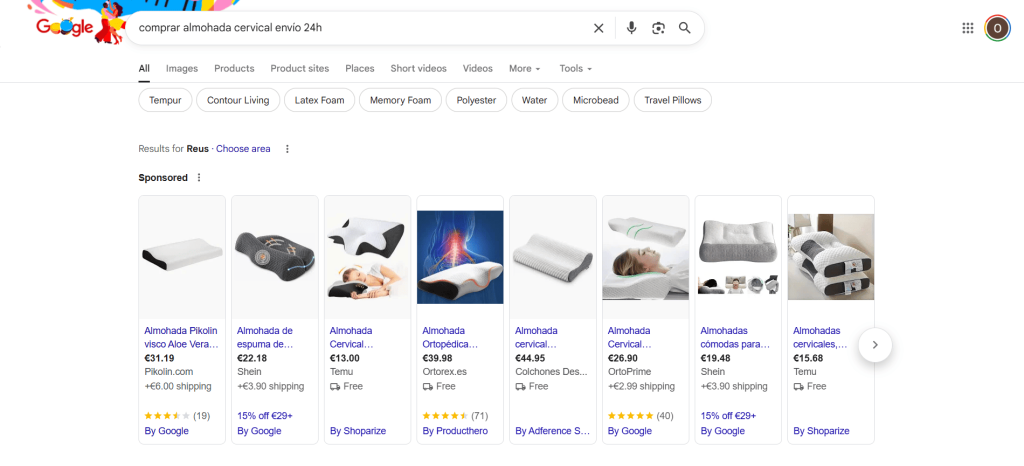The height and width of the screenshot is (466, 1024).
Task: Apply the Tempur filter chip
Action: coord(165,100)
